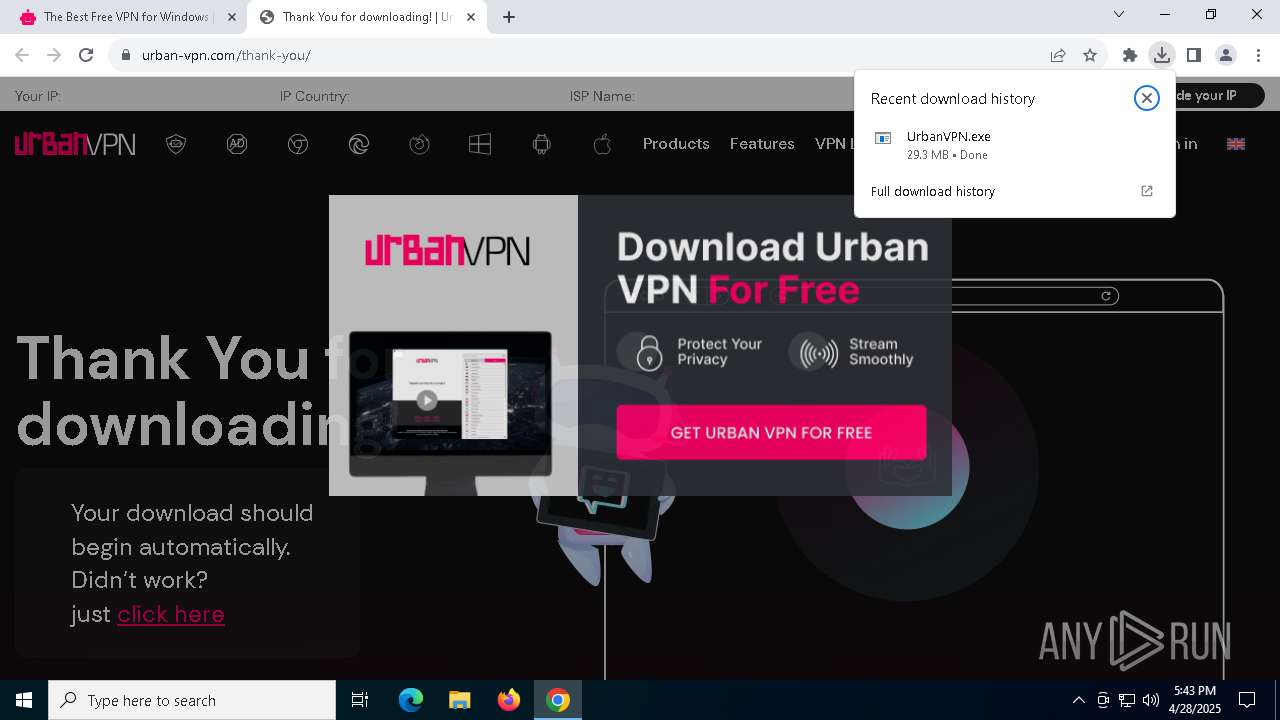Click the UrbanVPN.exe file icon
Image resolution: width=1280 pixels, height=720 pixels.
883,138
